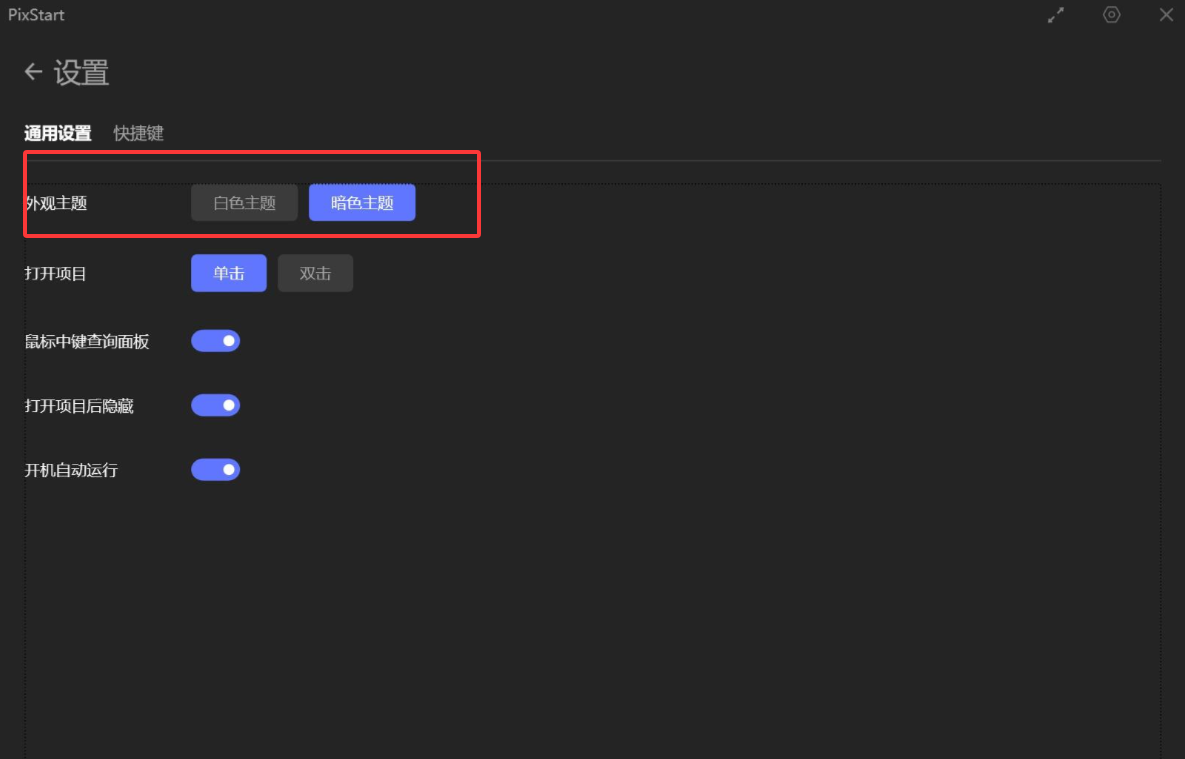Pick the 双击 open mode
The image size is (1185, 759).
click(315, 273)
